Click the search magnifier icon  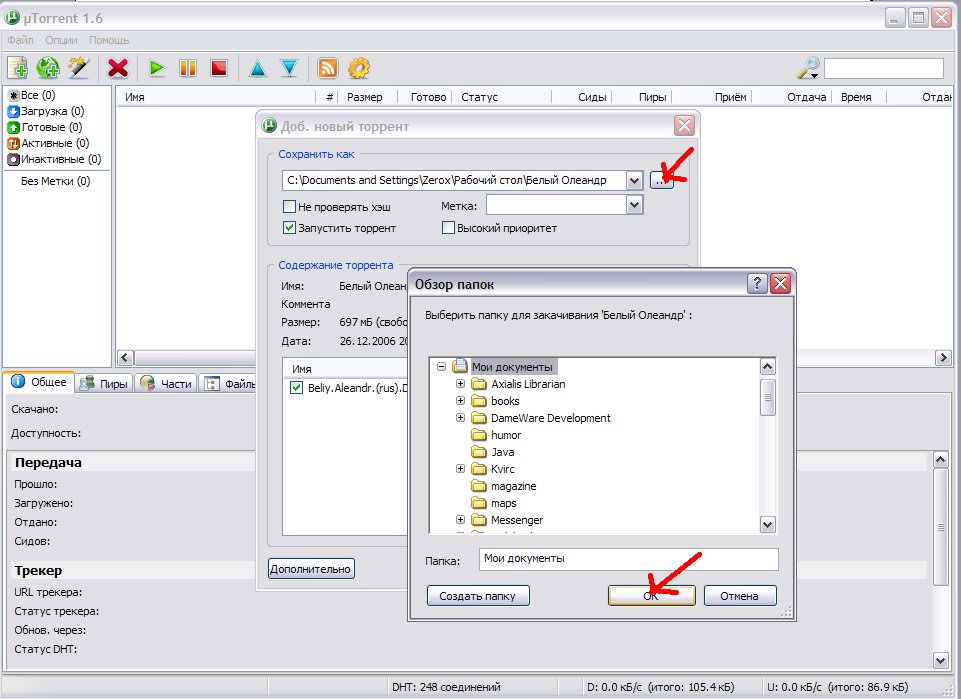807,67
